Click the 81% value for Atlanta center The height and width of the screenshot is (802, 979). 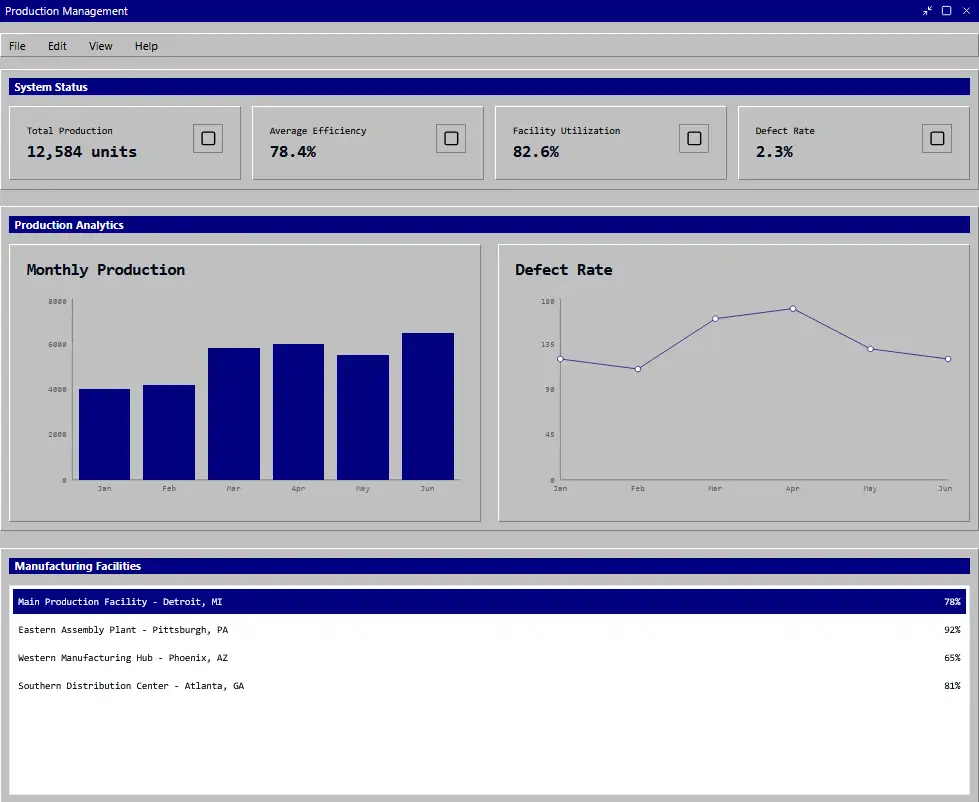coord(952,686)
